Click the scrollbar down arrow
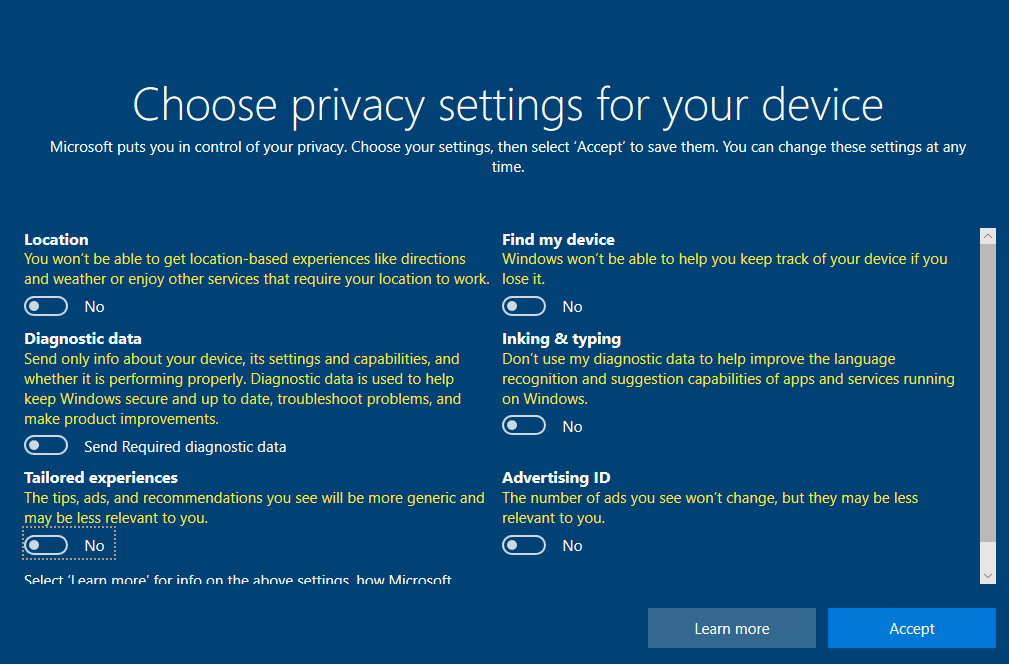Screen dimensions: 1009x664 (988, 576)
